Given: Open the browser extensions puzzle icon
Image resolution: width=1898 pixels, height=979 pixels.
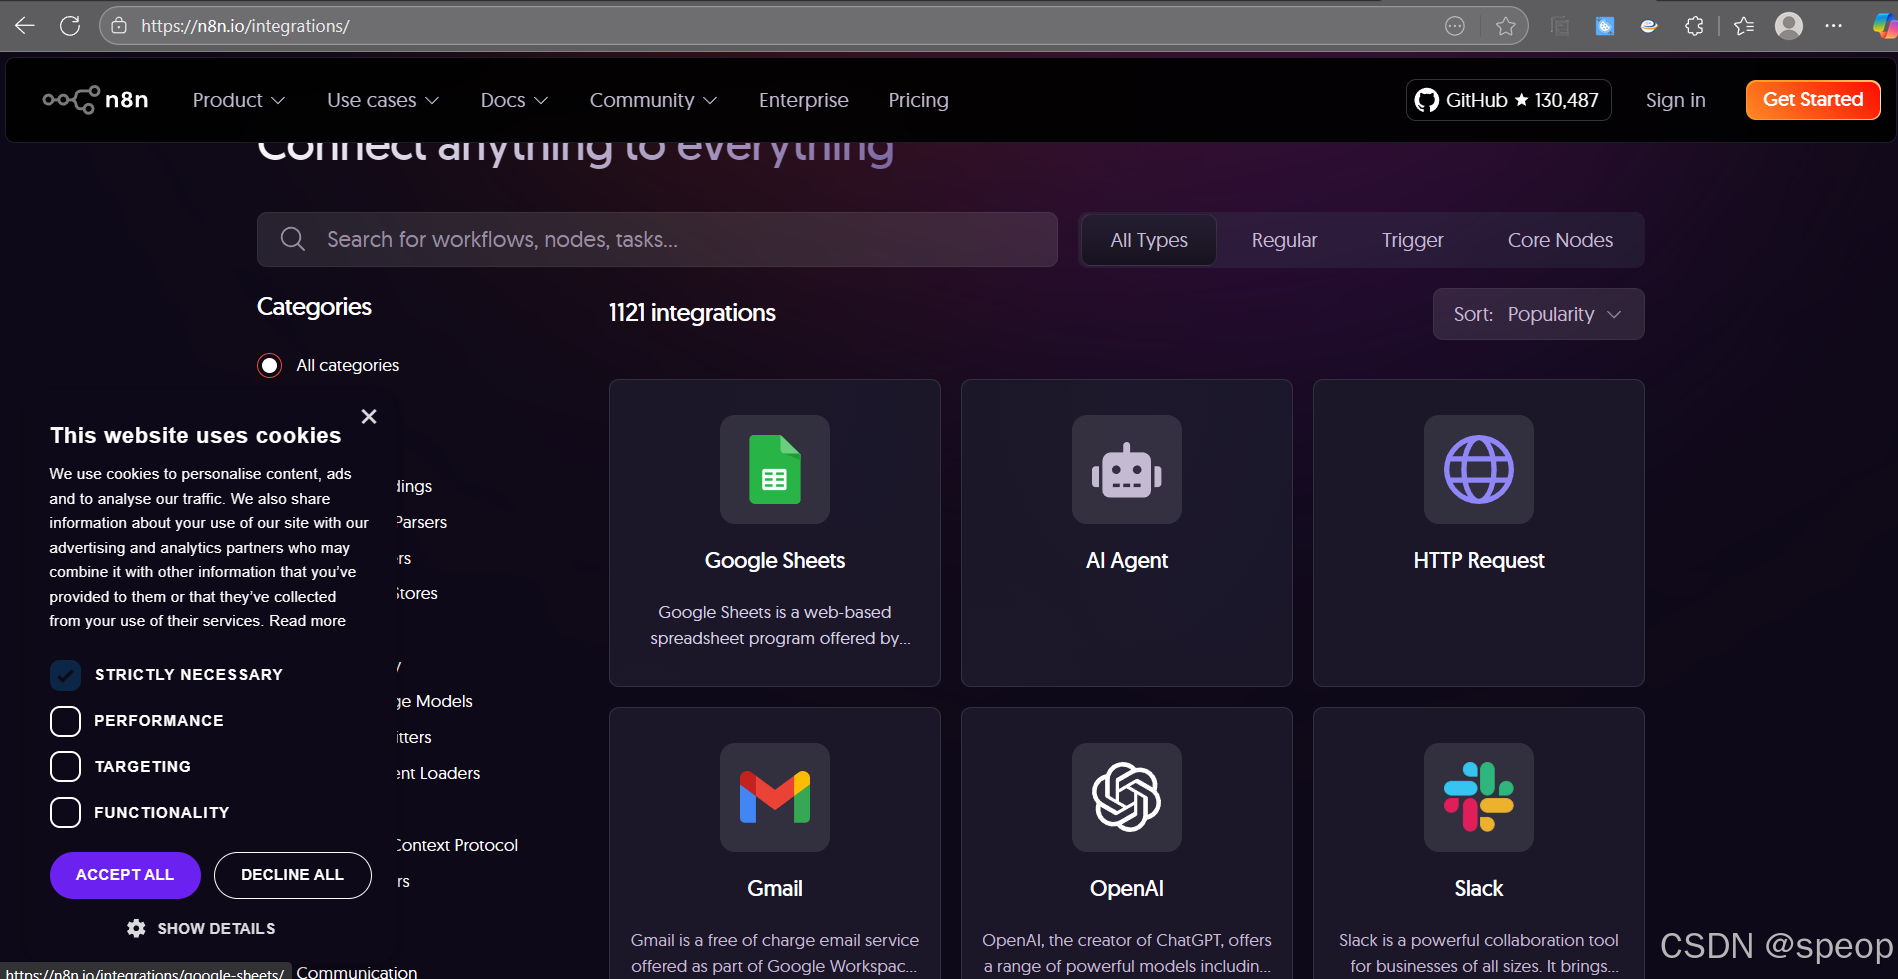Looking at the screenshot, I should tap(1694, 26).
